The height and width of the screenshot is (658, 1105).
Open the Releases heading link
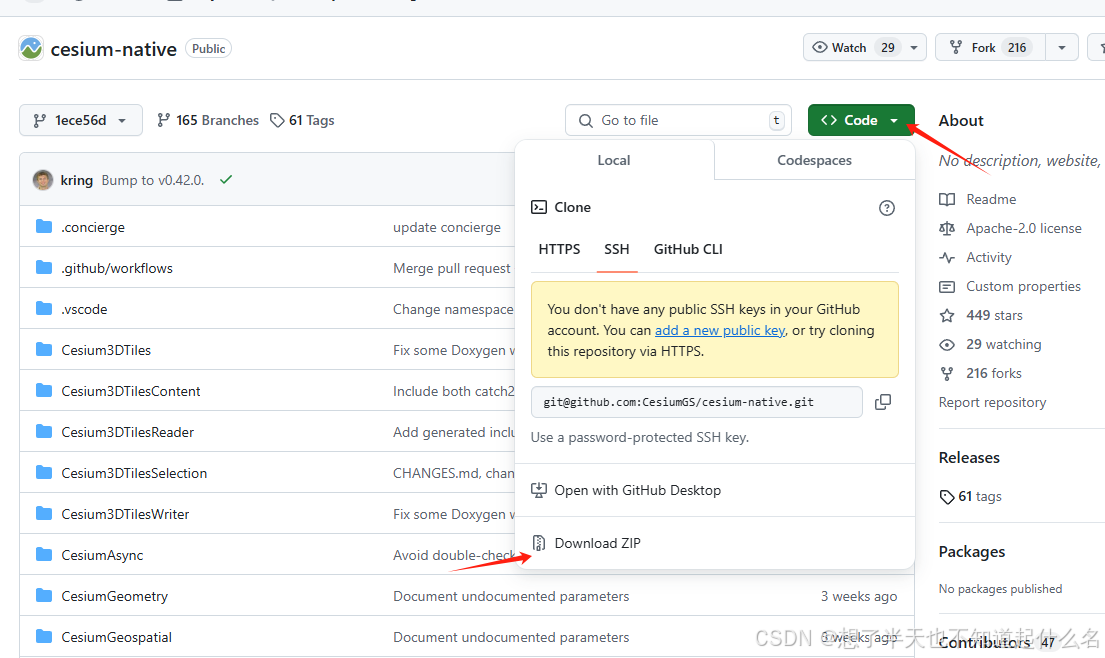pos(969,458)
